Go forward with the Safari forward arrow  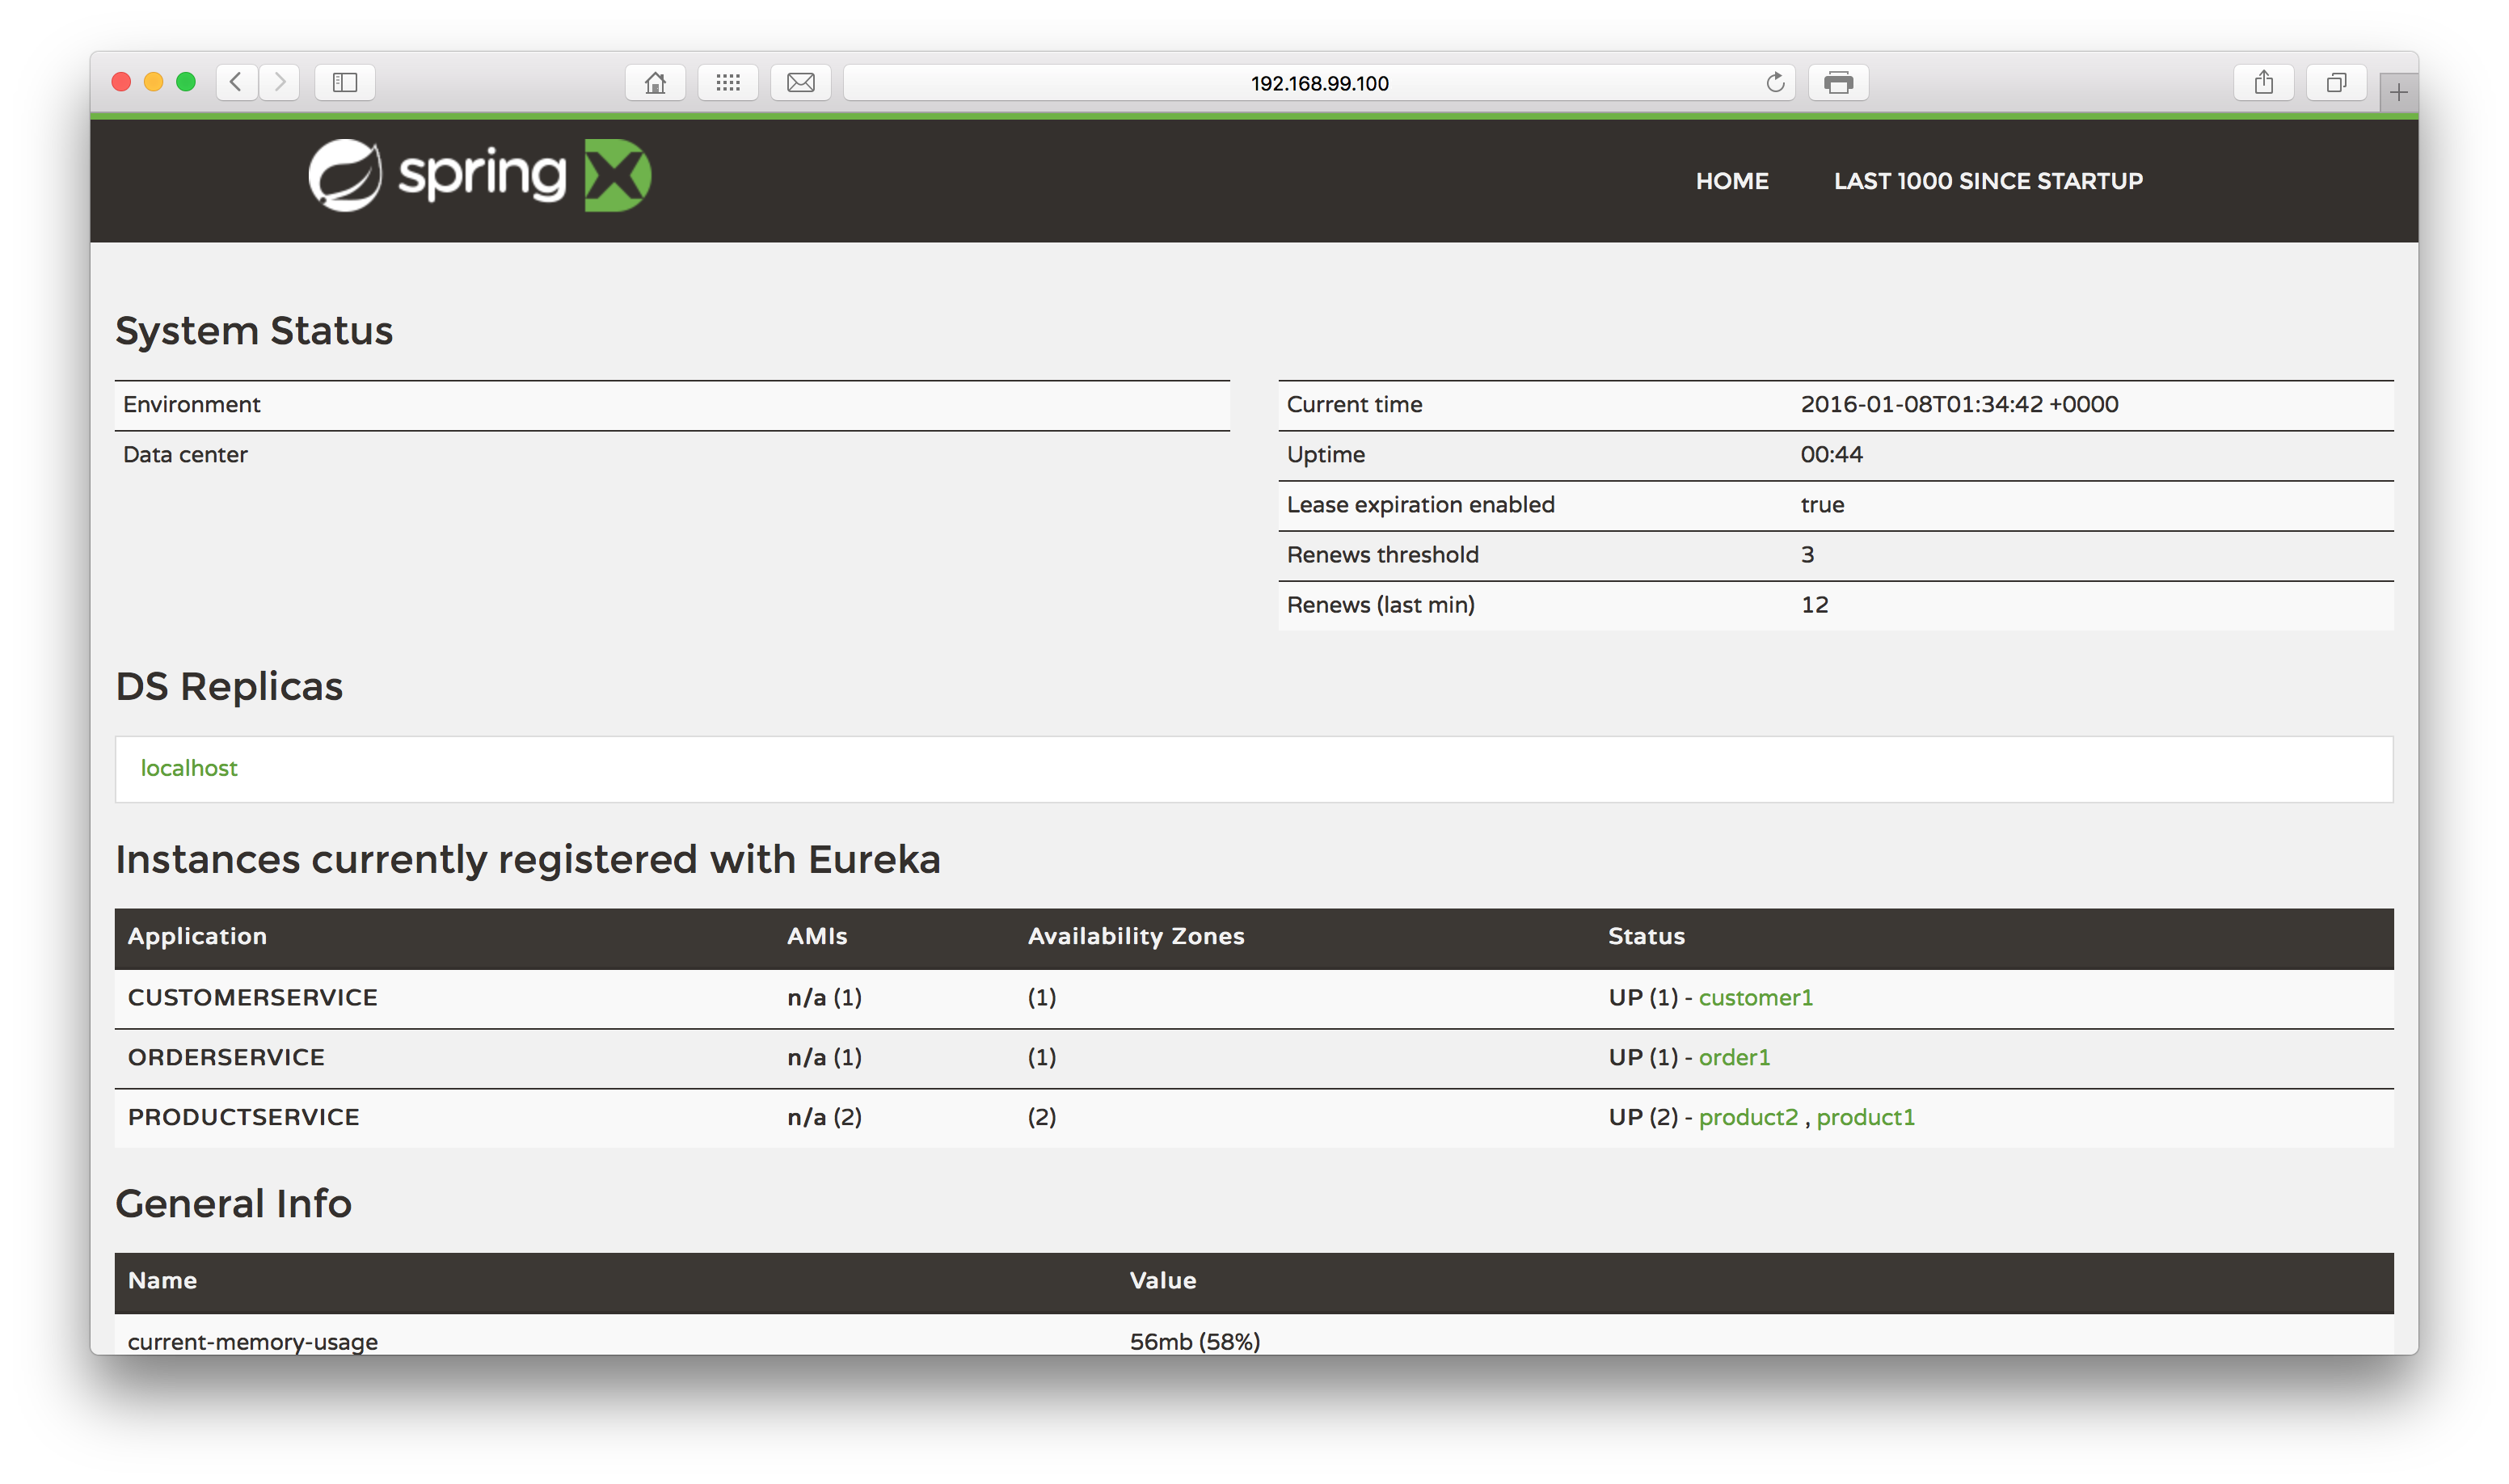[x=280, y=82]
